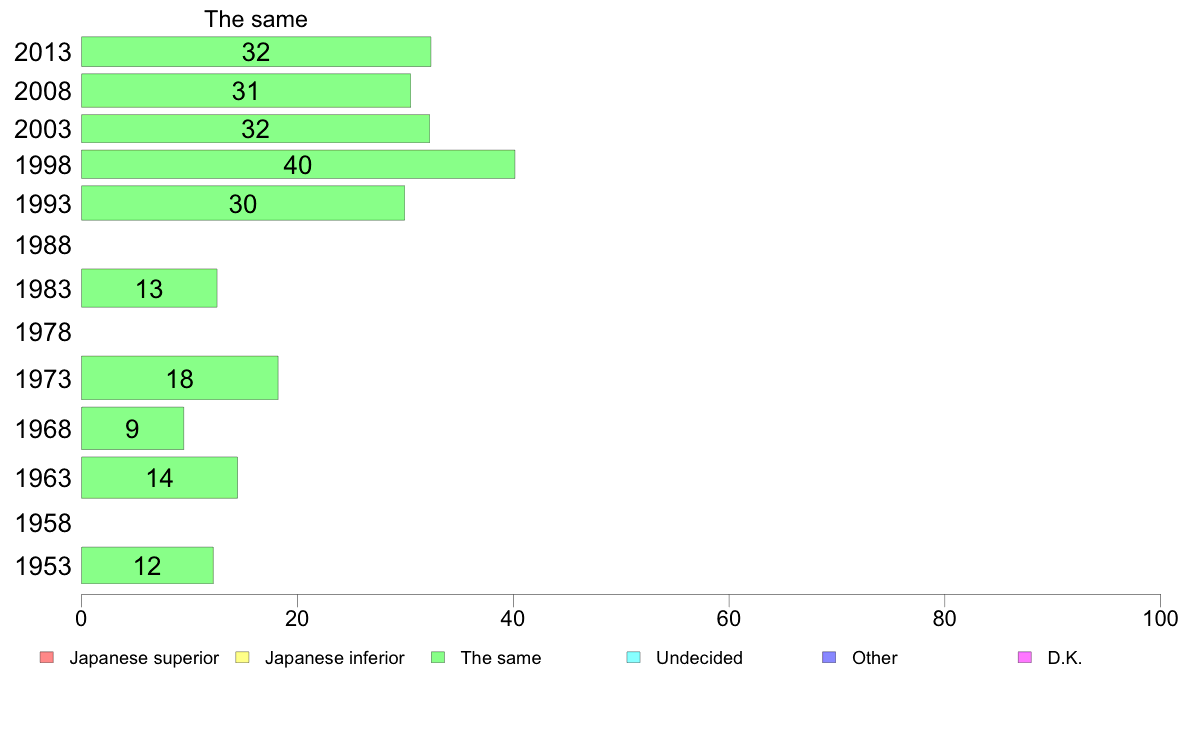Click the 1988 year axis label
1188x736 pixels.
tap(43, 246)
